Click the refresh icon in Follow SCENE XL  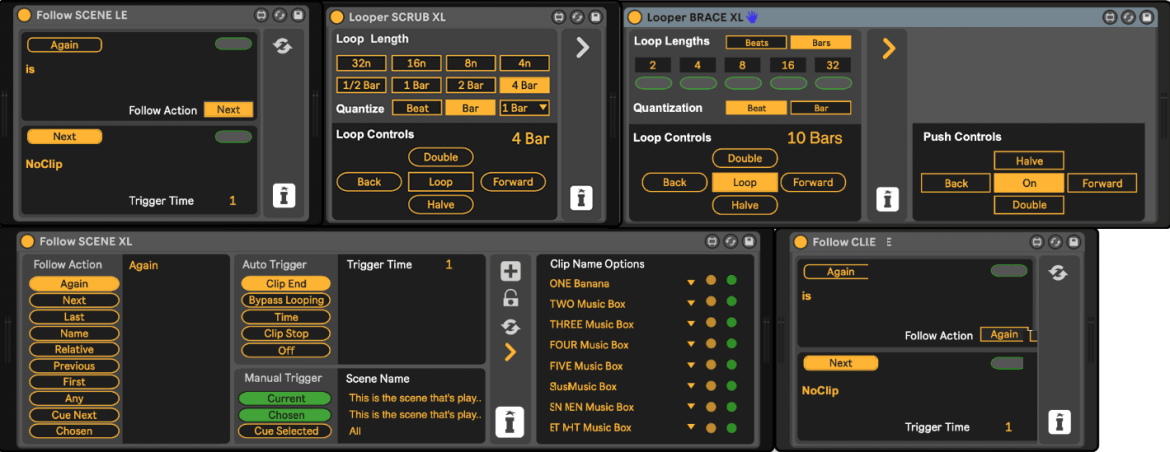pos(510,326)
